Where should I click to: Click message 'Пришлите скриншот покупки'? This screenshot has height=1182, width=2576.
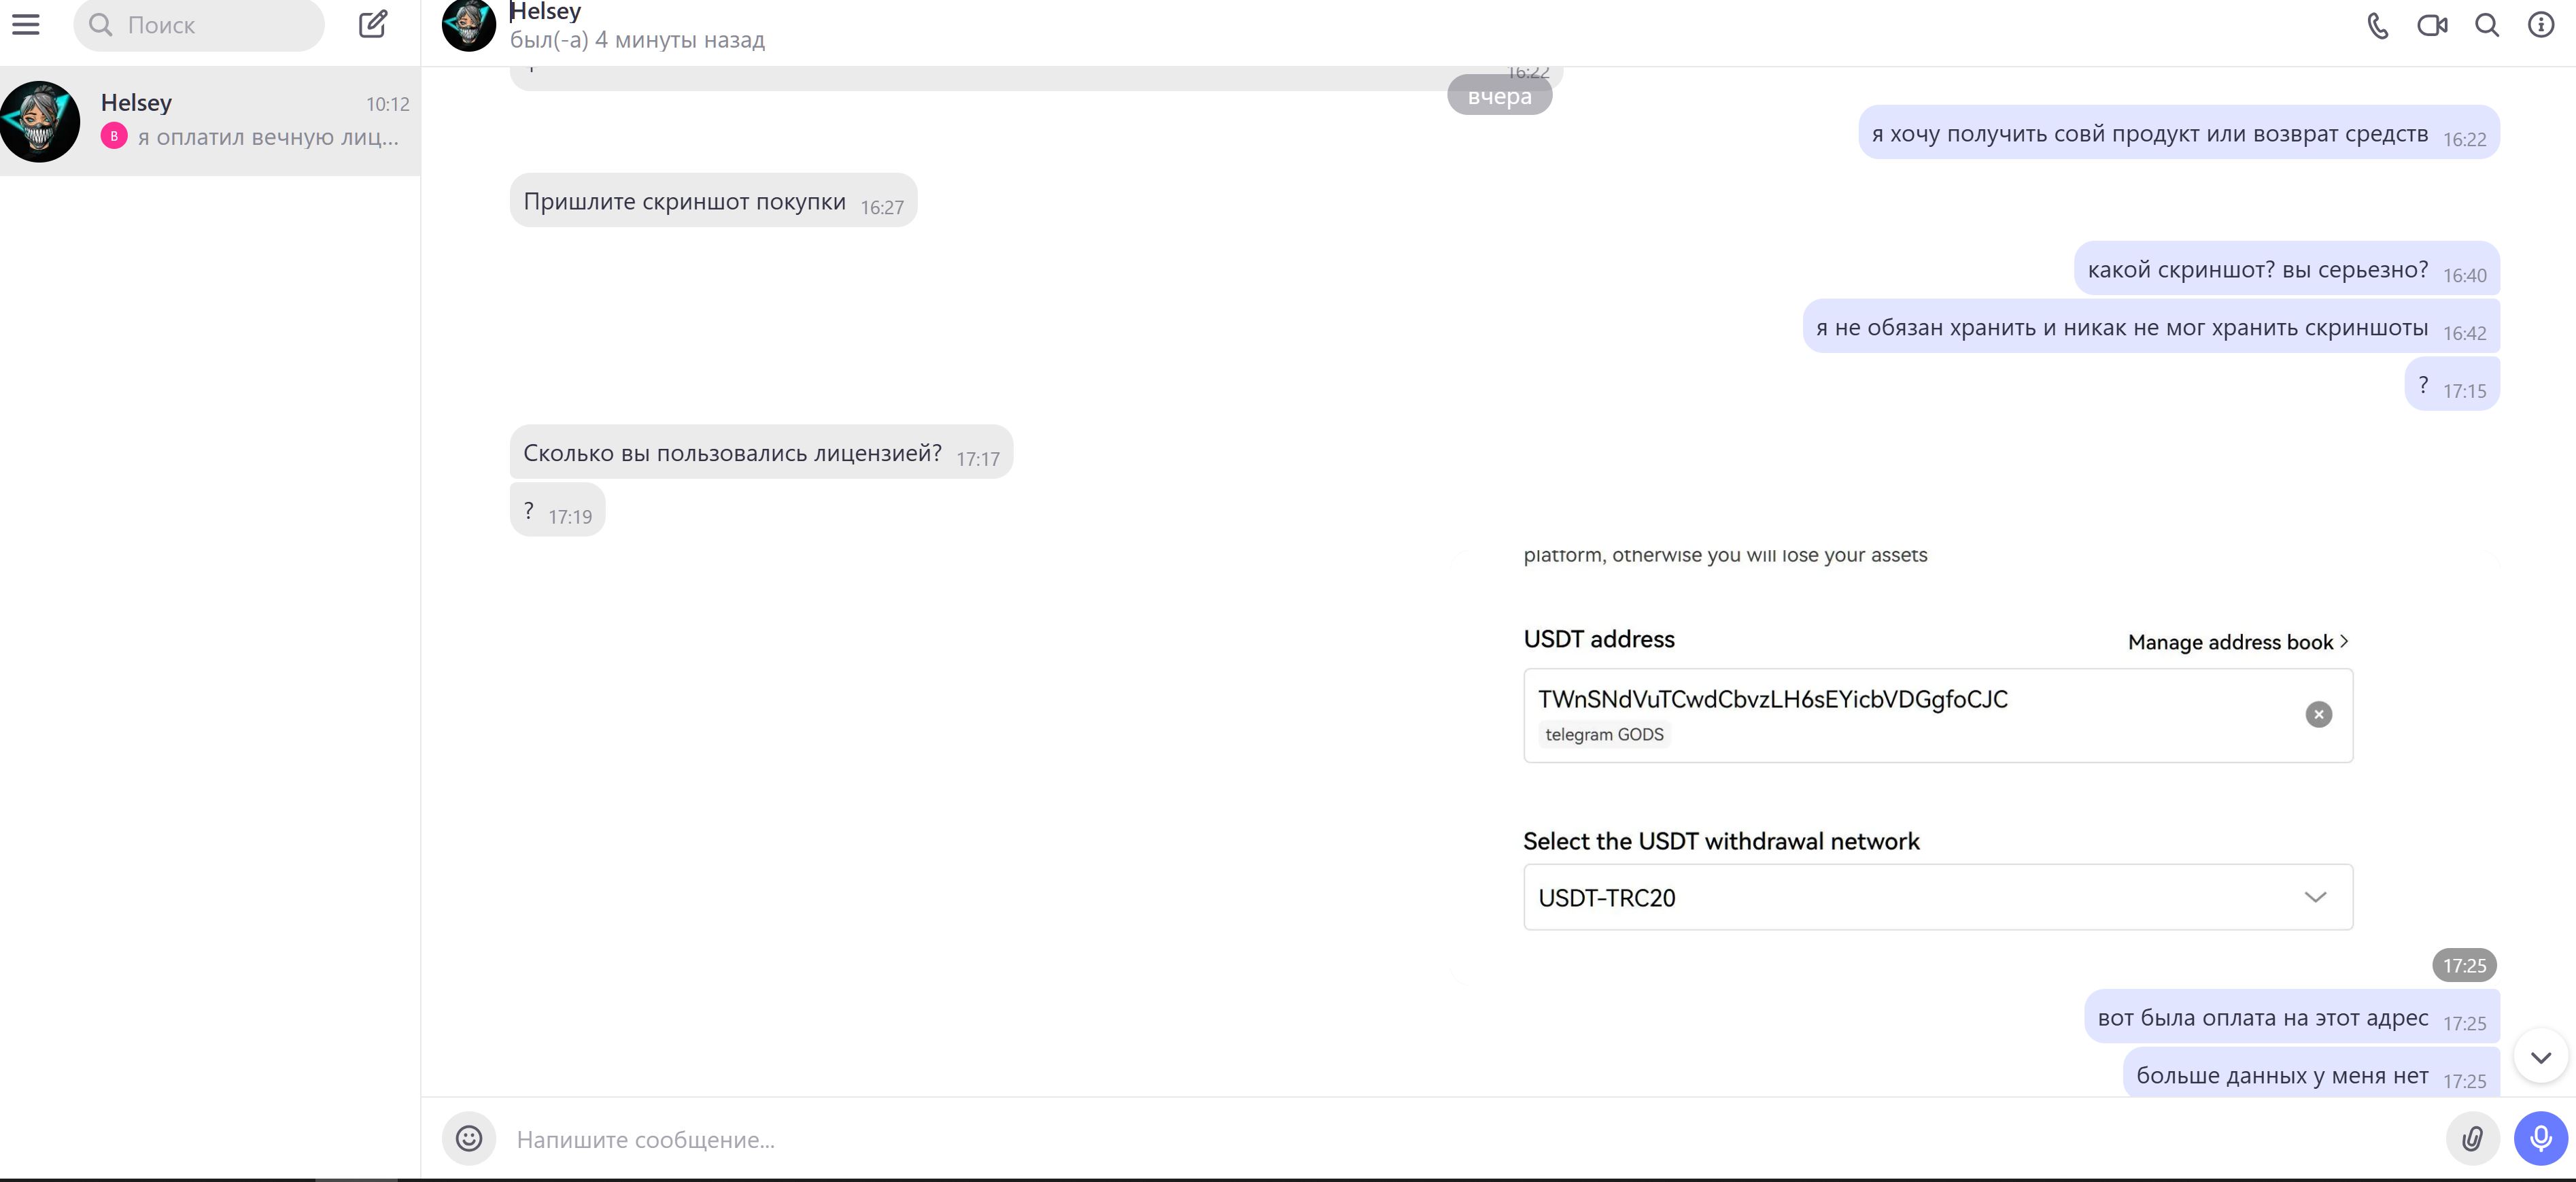[685, 201]
